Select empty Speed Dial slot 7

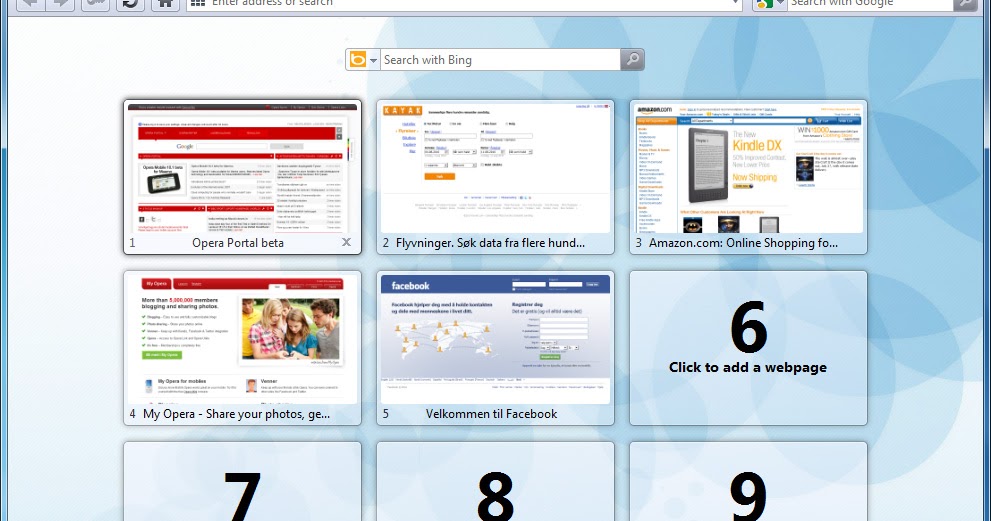[x=242, y=482]
